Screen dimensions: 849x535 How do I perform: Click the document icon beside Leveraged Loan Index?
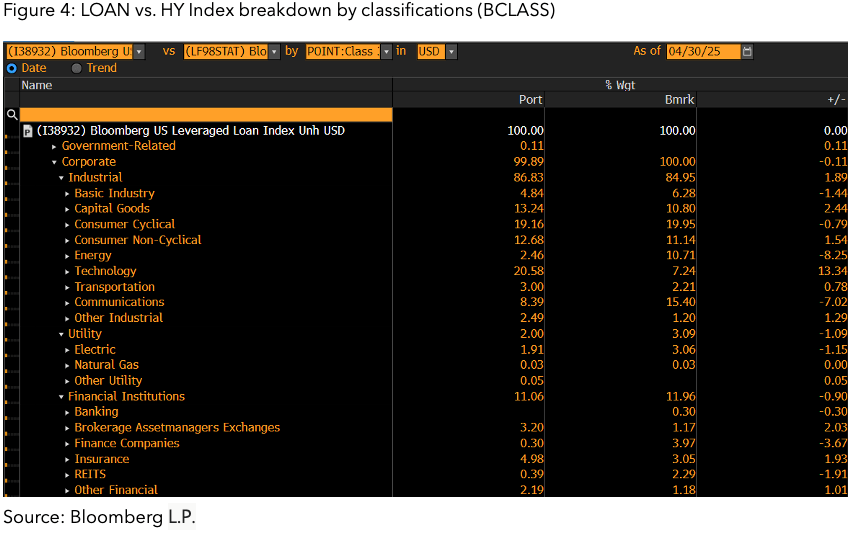[27, 131]
